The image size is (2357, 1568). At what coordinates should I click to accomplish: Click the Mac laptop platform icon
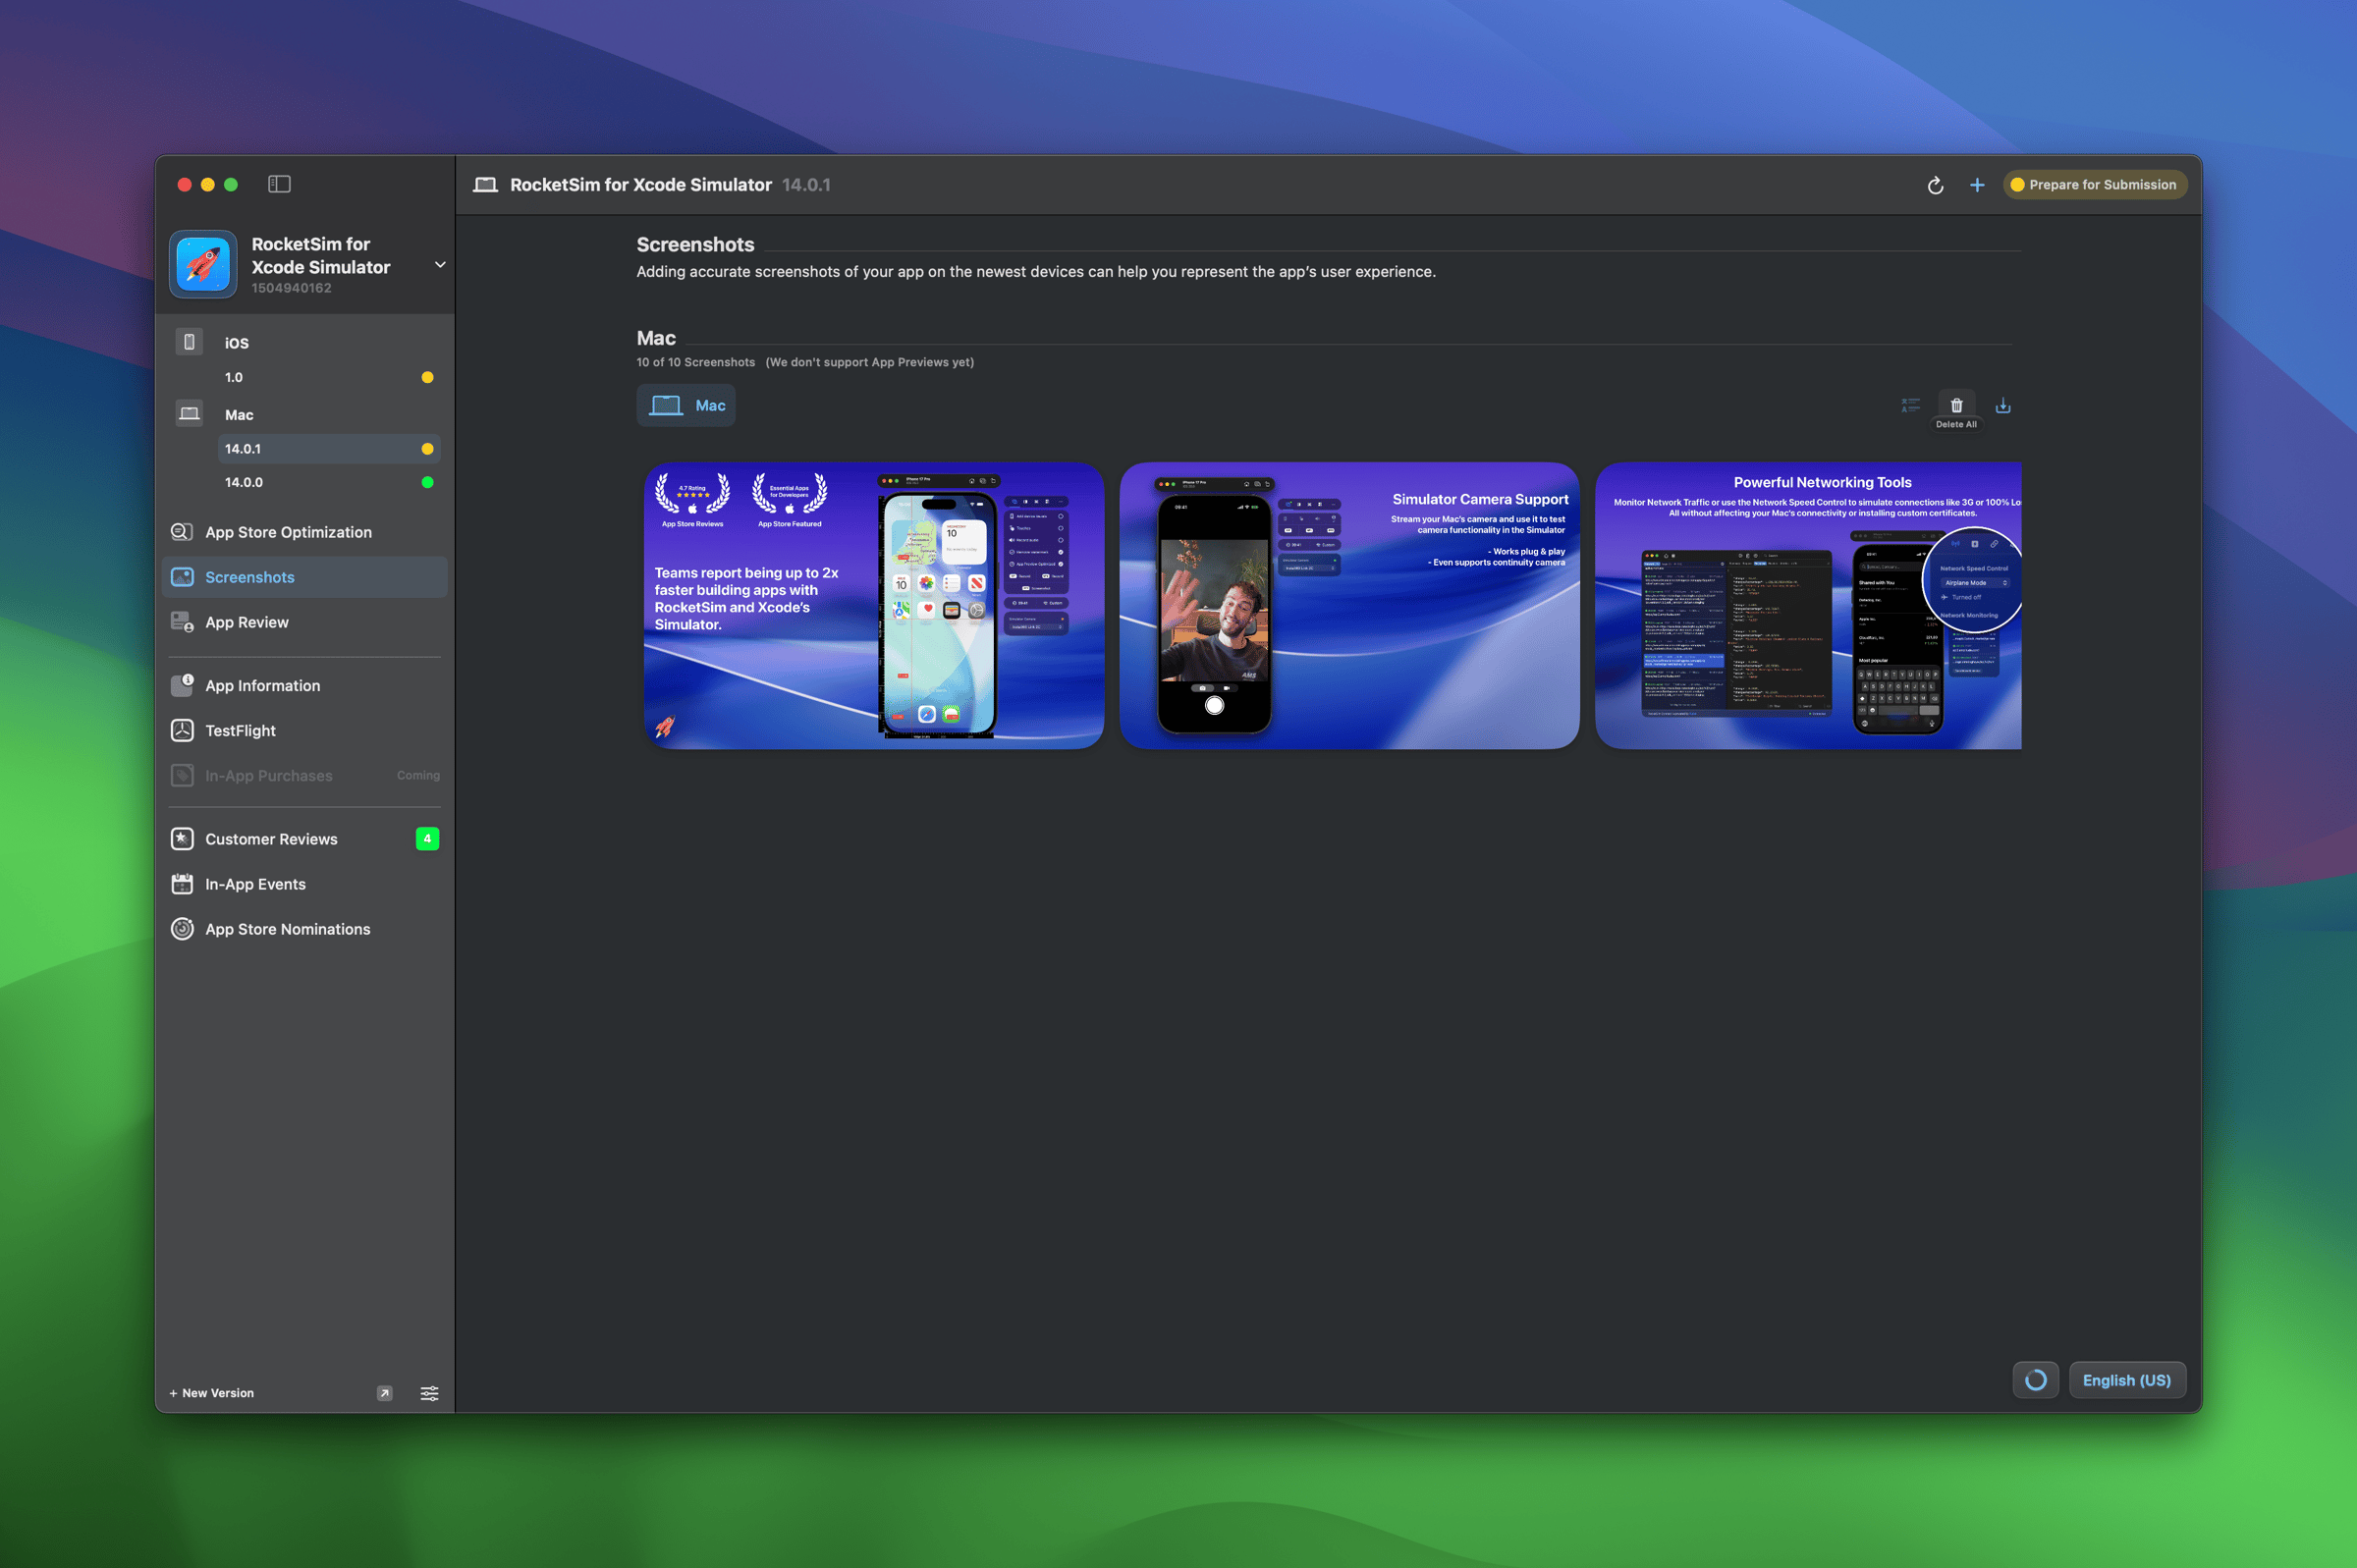tap(189, 413)
